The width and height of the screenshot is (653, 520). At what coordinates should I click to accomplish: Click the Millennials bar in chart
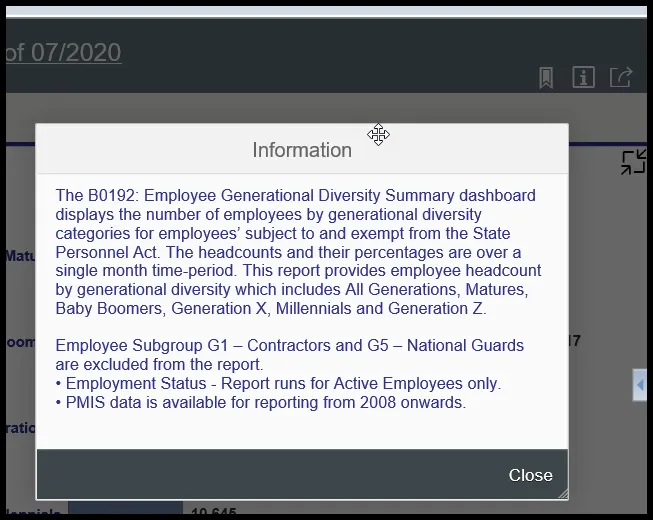click(x=125, y=508)
